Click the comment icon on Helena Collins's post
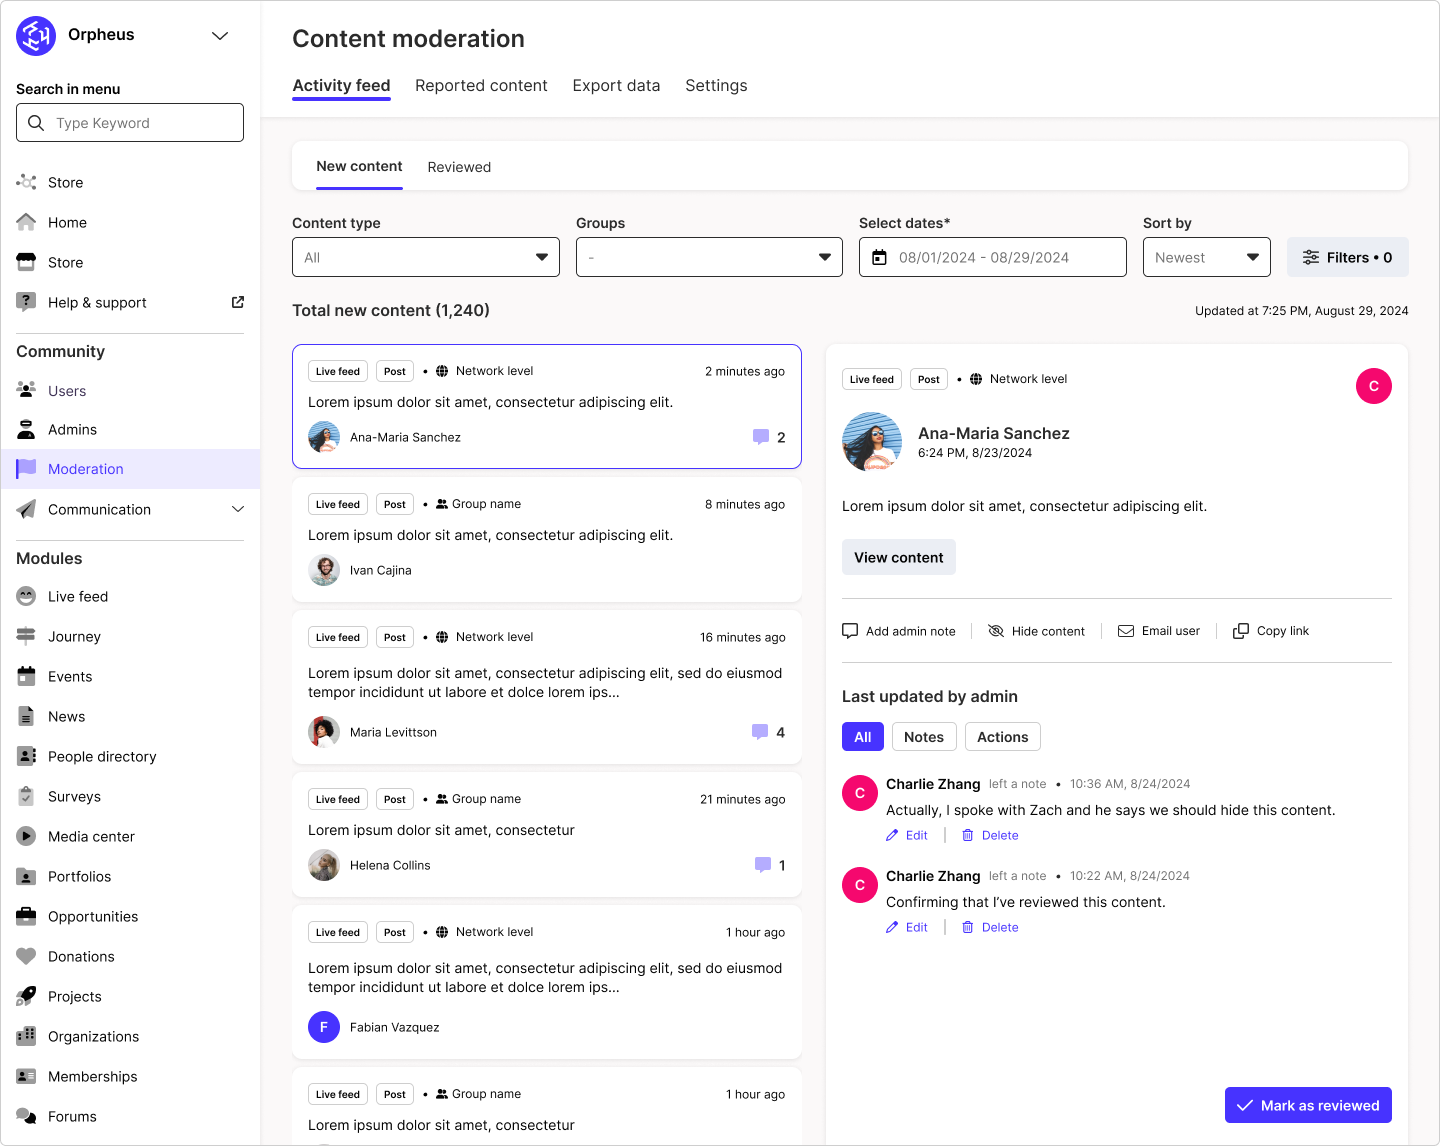Image resolution: width=1440 pixels, height=1146 pixels. pyautogui.click(x=763, y=865)
